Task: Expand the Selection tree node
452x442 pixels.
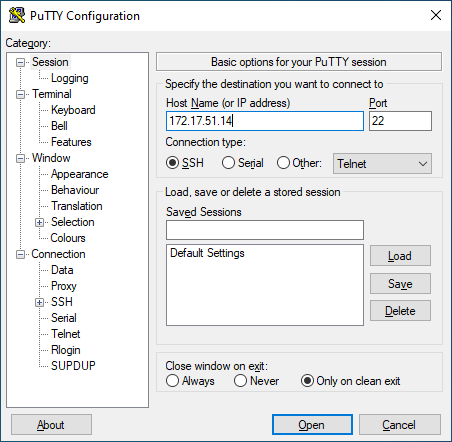Action: [39, 222]
